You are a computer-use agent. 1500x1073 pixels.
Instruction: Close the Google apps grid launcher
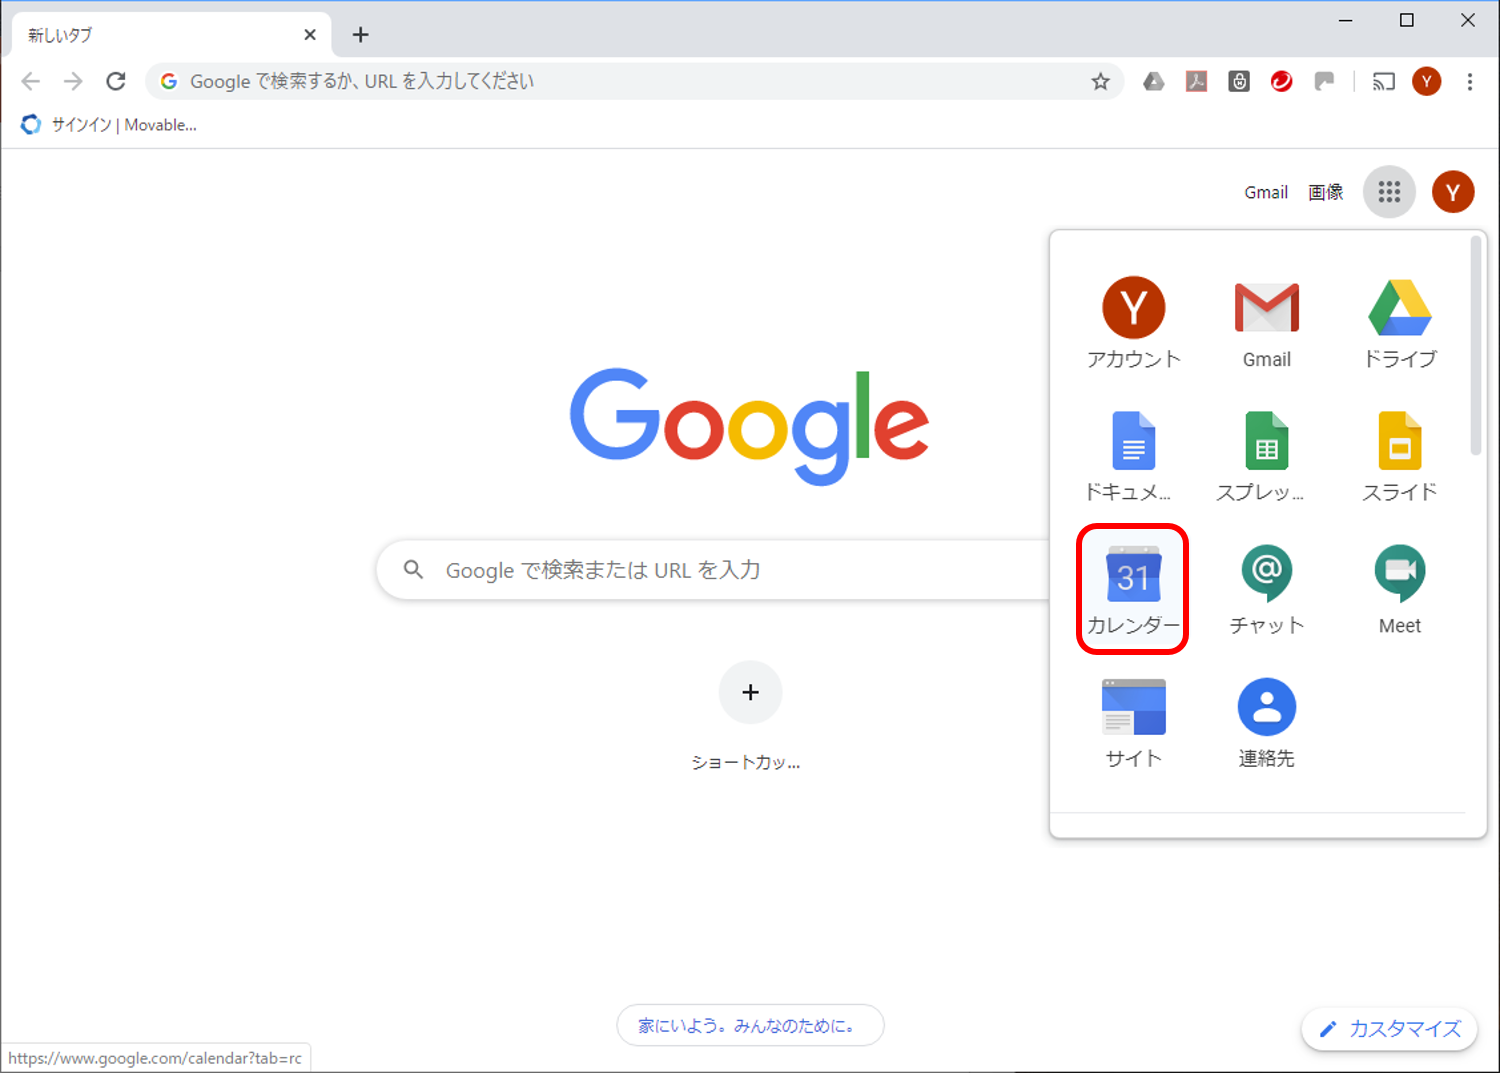point(1389,192)
